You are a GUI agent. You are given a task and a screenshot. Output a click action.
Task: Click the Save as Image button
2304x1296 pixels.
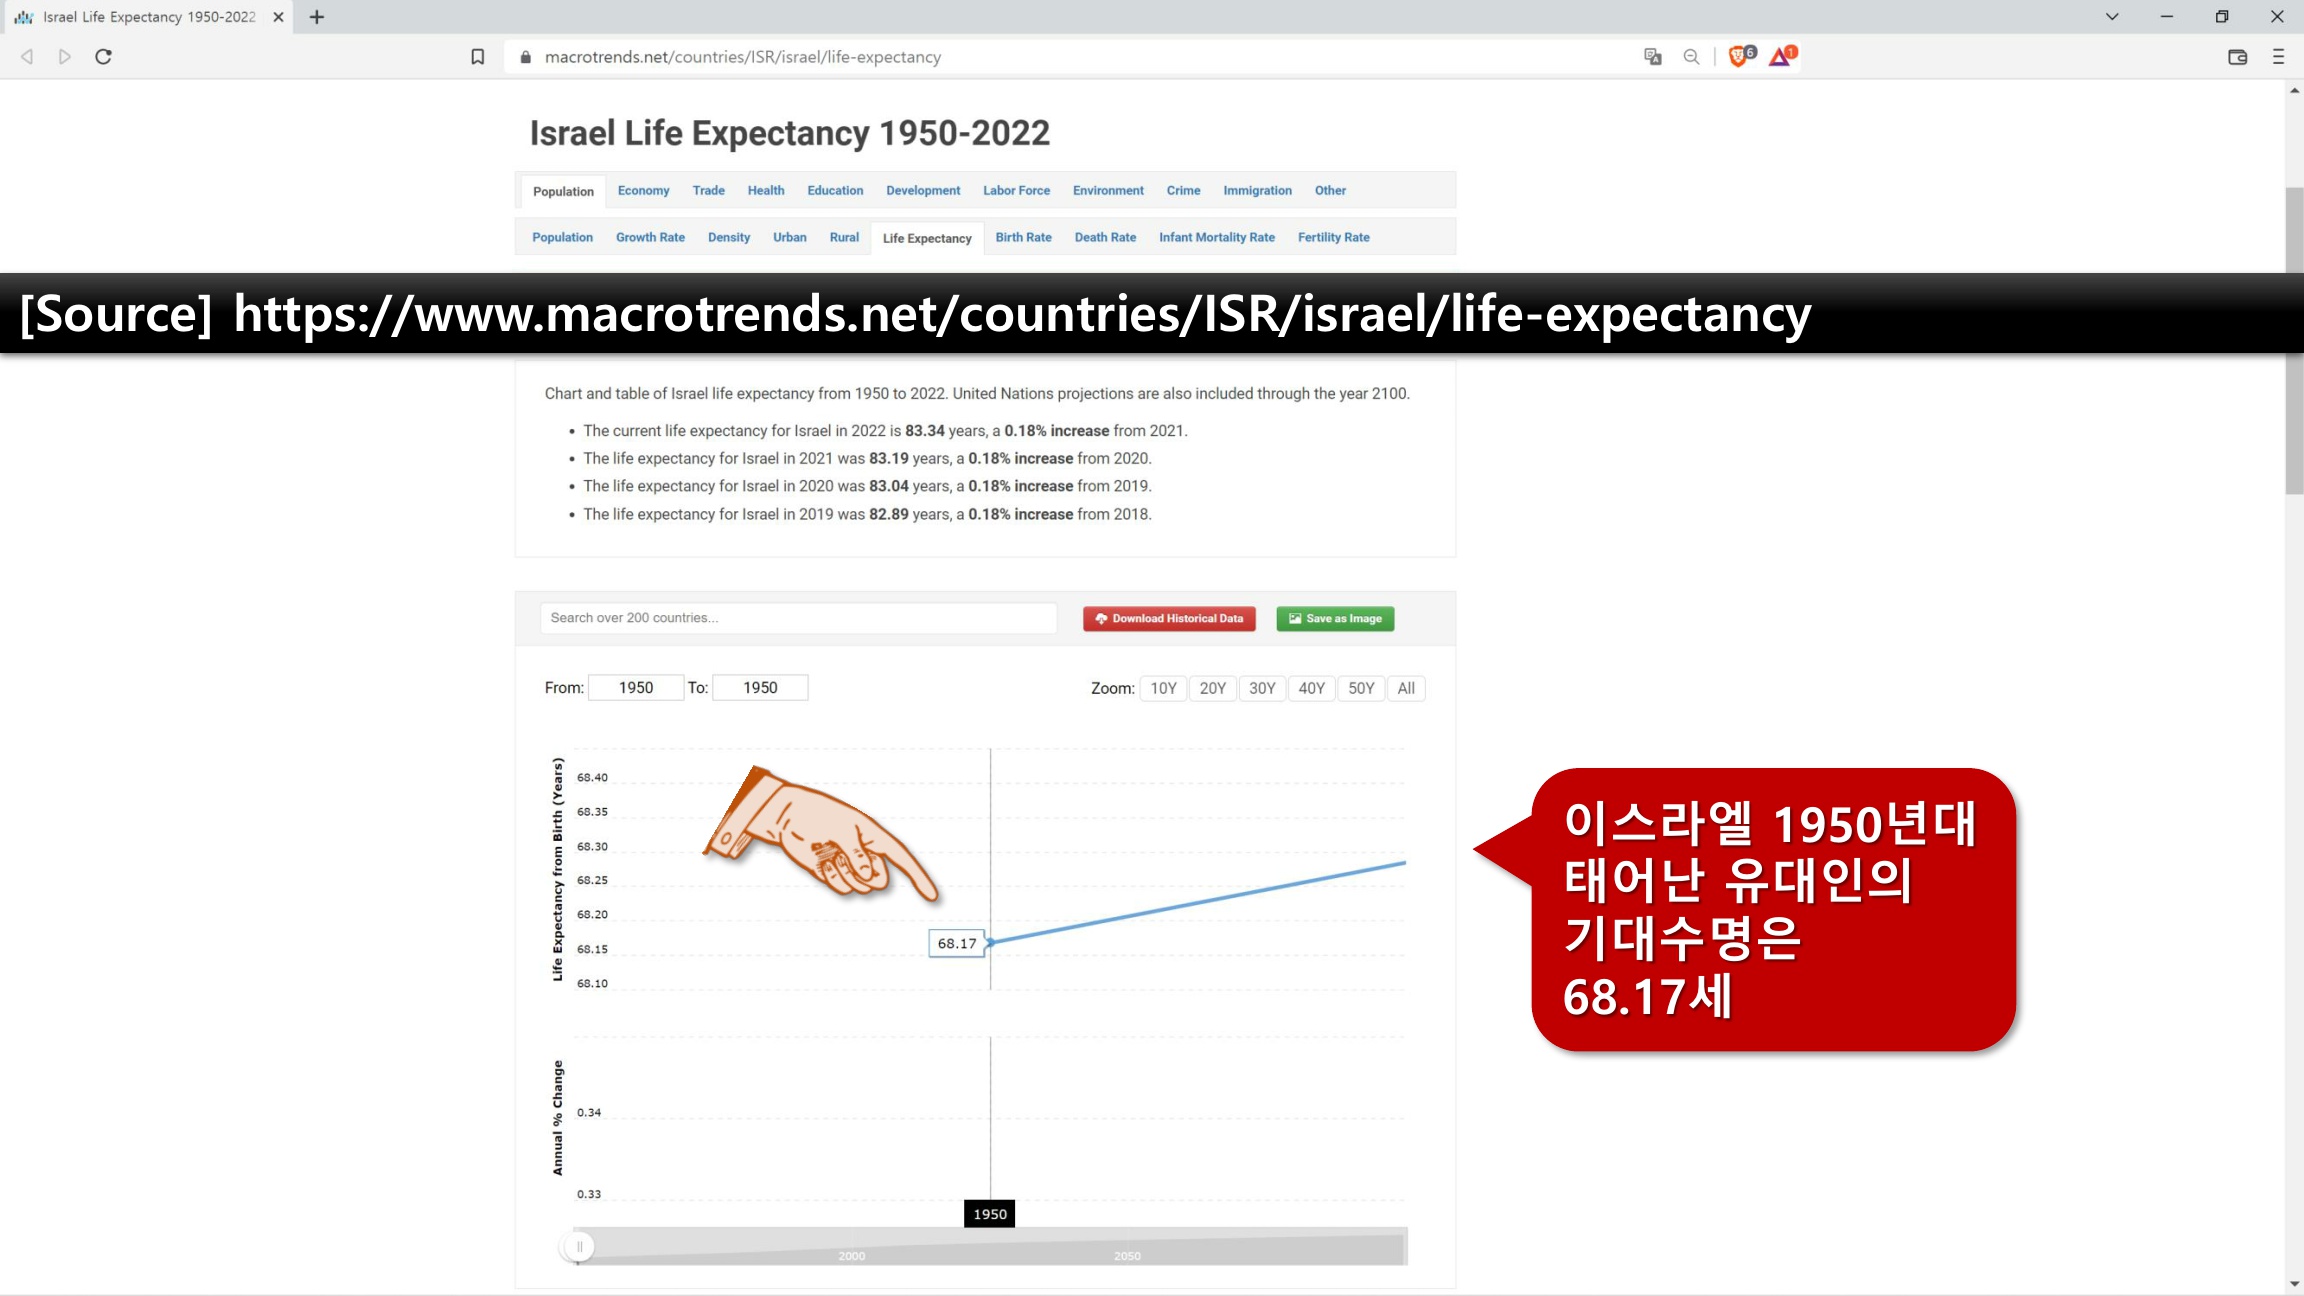(1335, 618)
